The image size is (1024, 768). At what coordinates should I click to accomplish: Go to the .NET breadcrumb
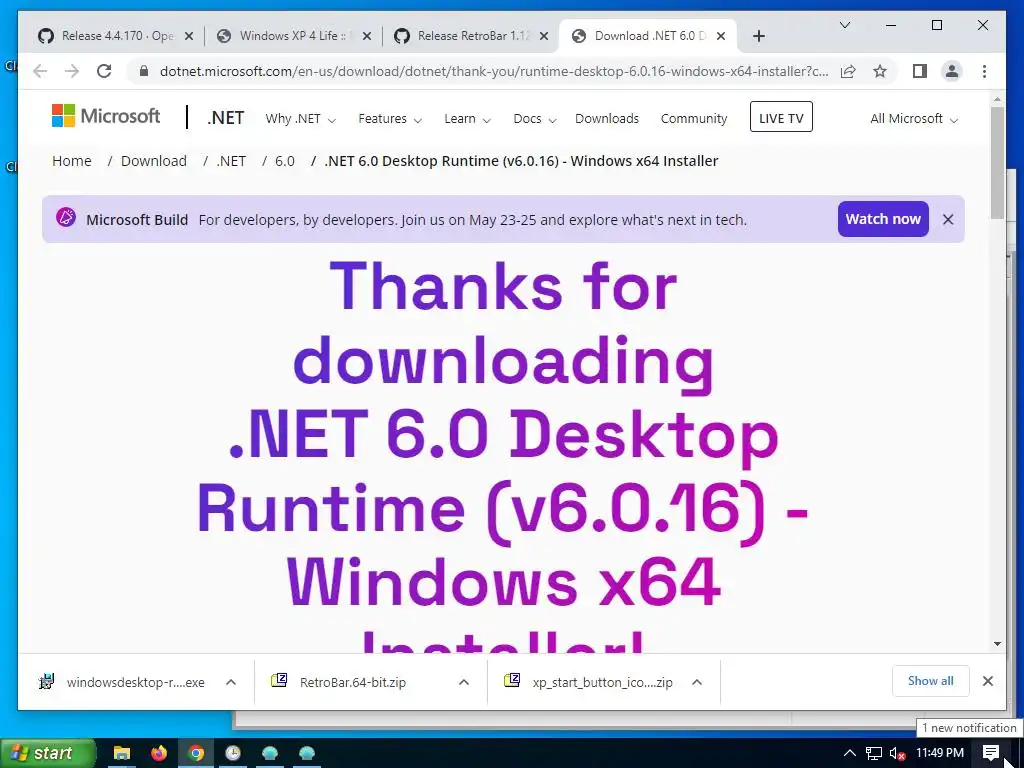point(231,161)
